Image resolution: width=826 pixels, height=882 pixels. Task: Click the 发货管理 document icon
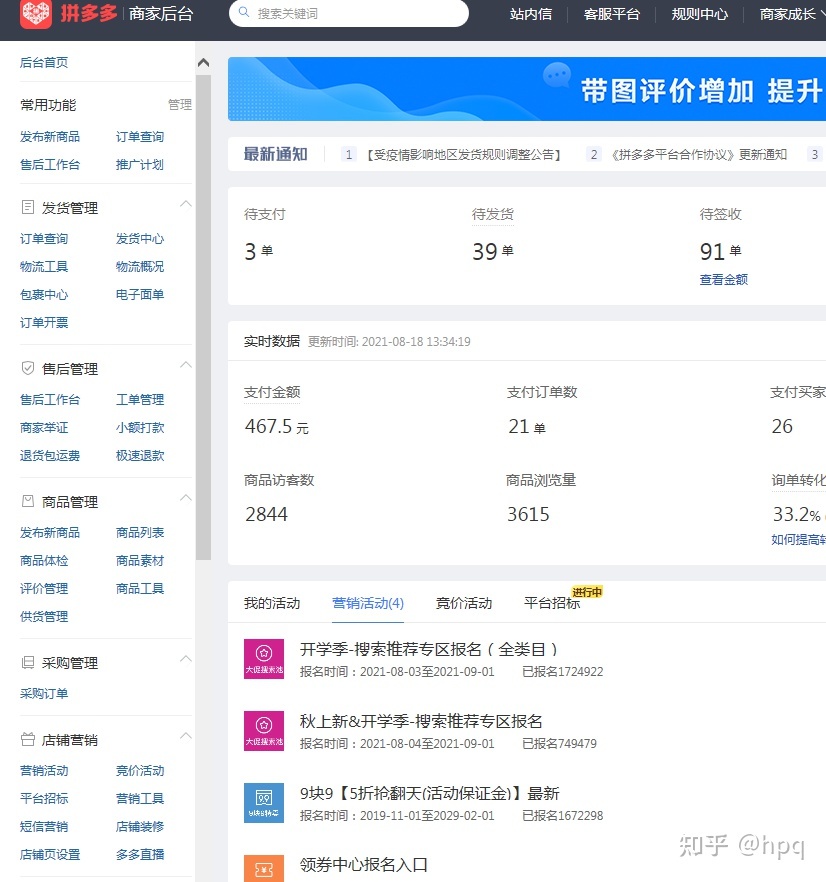(27, 208)
